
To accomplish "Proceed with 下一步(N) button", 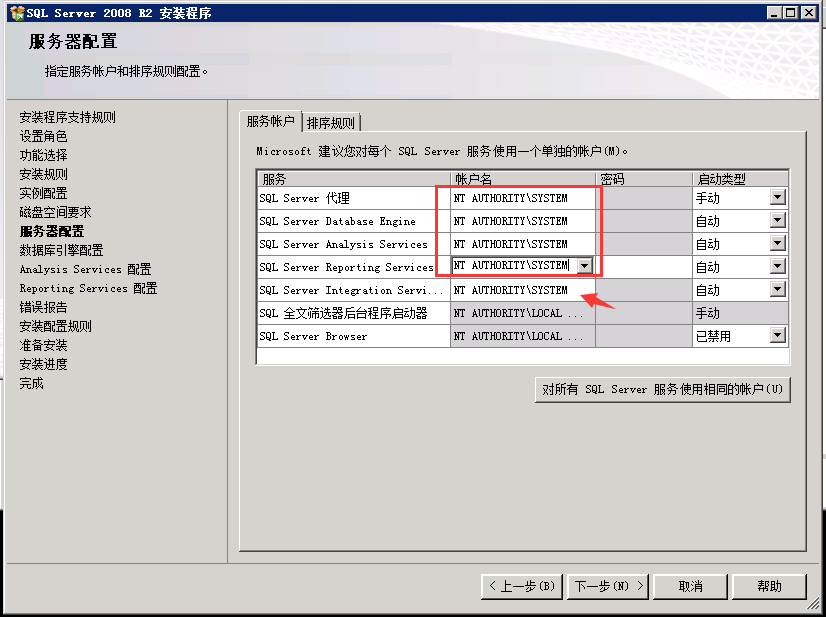I will click(608, 586).
